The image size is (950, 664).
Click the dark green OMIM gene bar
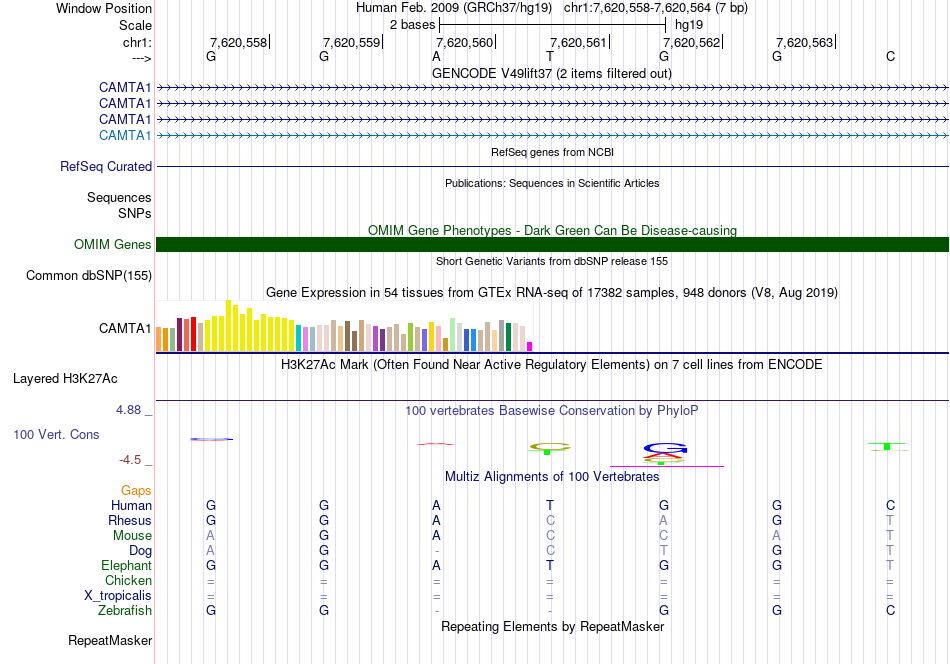click(x=552, y=244)
